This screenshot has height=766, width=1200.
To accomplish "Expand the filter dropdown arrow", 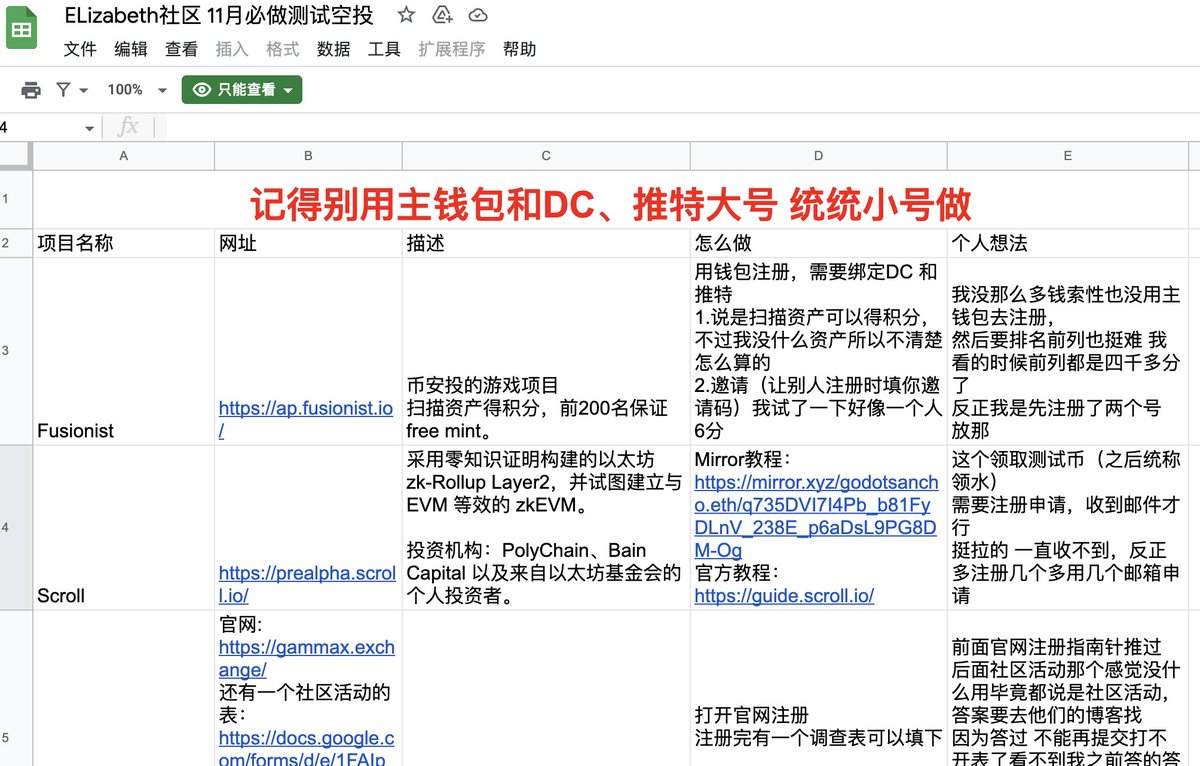I will [83, 90].
